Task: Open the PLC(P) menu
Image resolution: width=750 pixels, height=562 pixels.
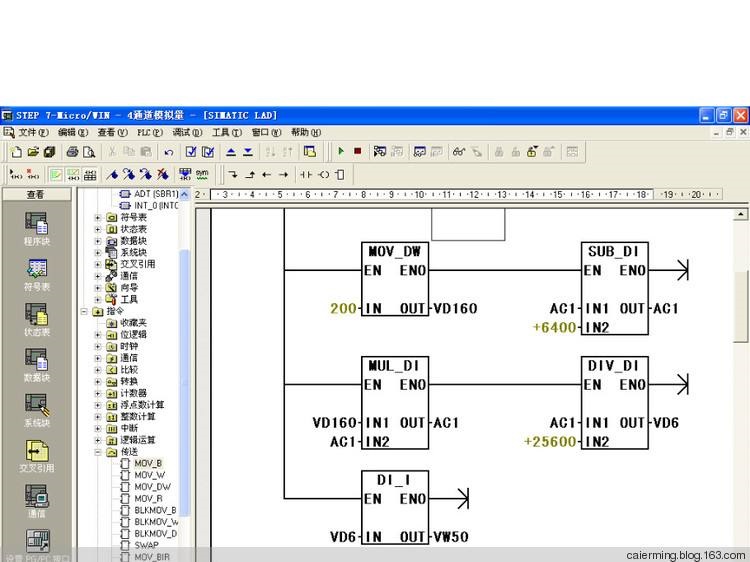Action: pos(150,132)
